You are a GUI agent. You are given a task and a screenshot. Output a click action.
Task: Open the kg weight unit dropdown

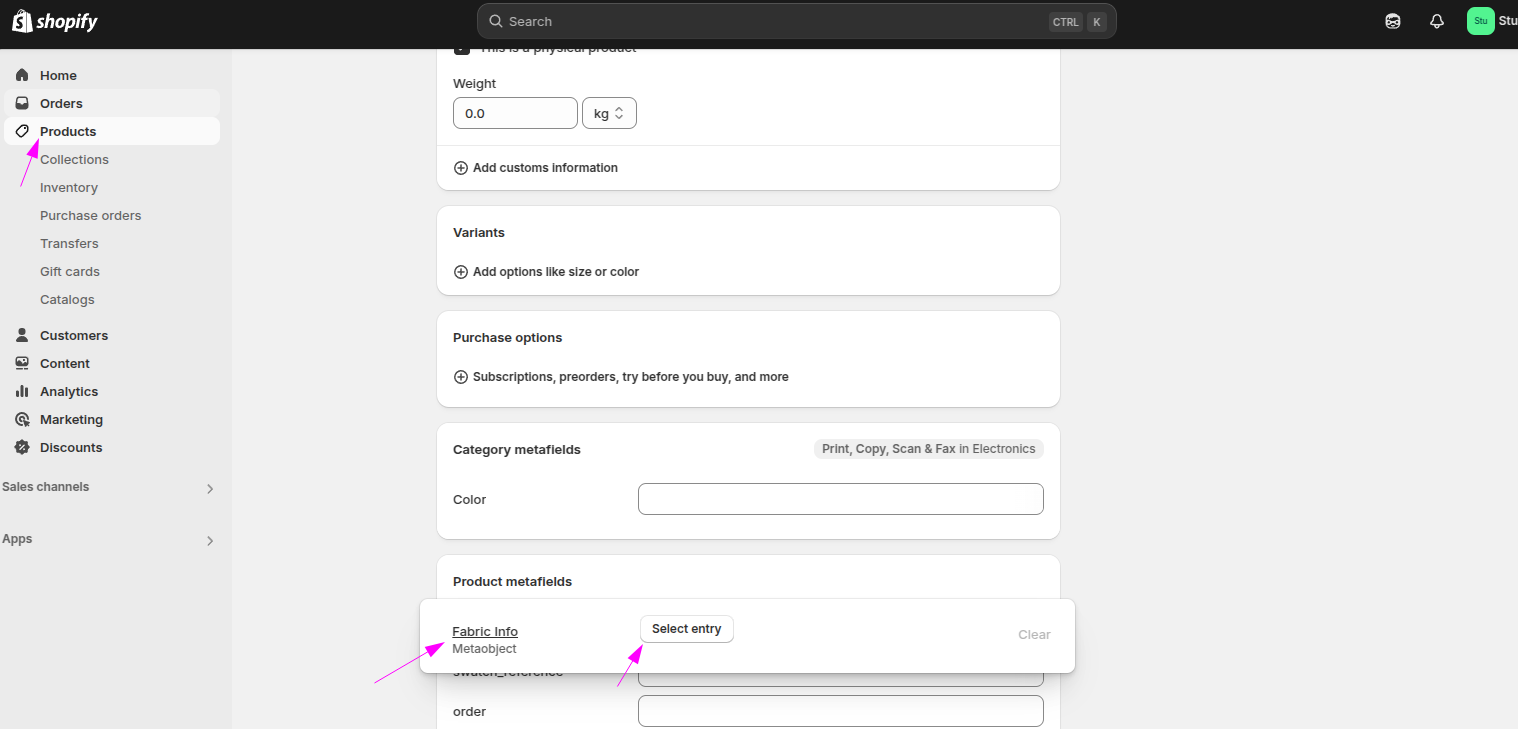(x=609, y=113)
